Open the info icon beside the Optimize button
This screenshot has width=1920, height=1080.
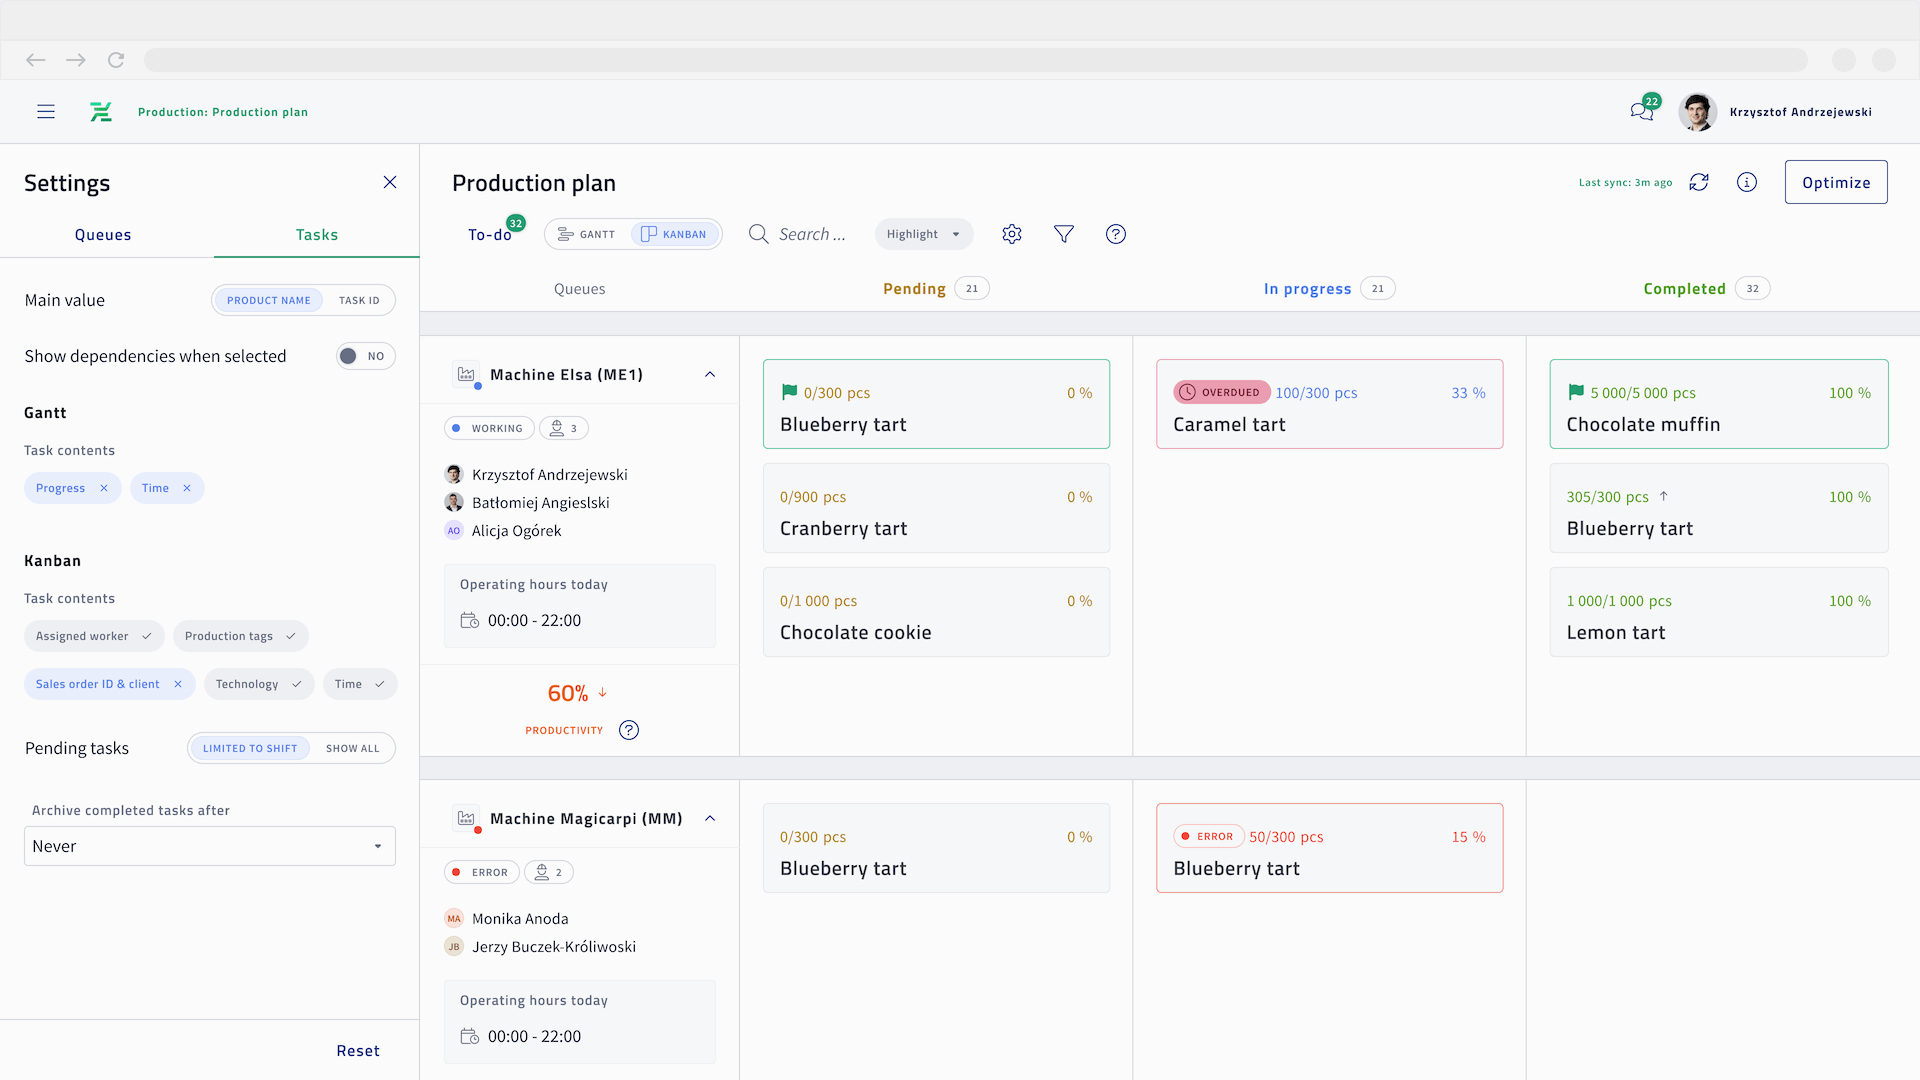(1747, 182)
